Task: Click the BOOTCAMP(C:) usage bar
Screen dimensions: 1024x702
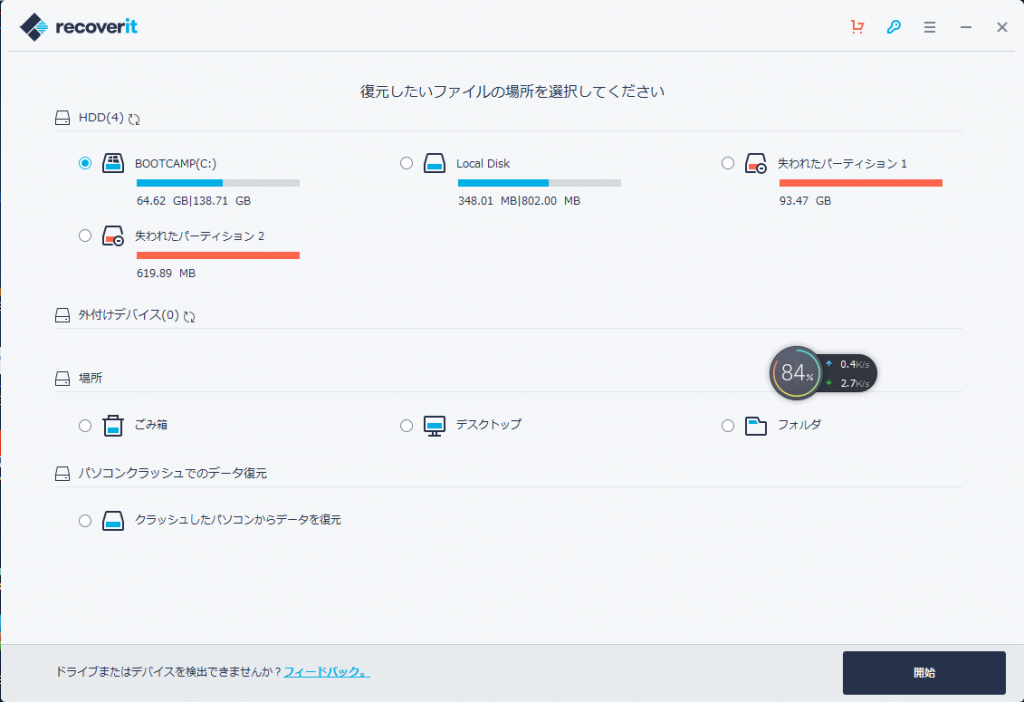Action: (x=218, y=183)
